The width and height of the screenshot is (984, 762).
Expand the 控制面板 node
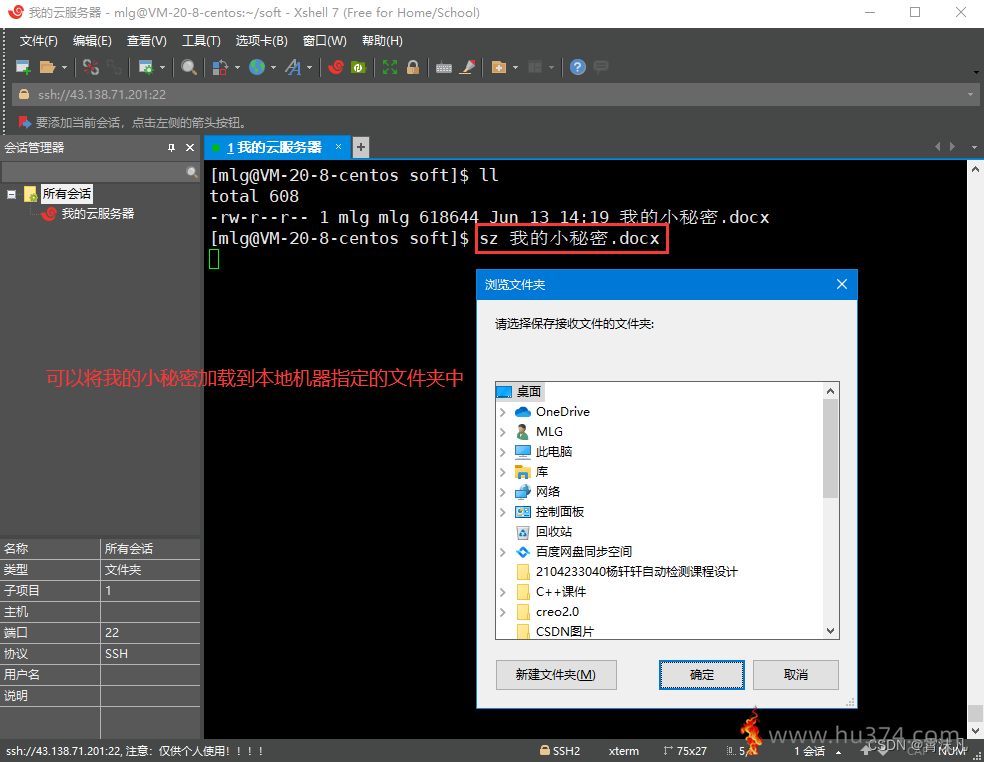(503, 512)
